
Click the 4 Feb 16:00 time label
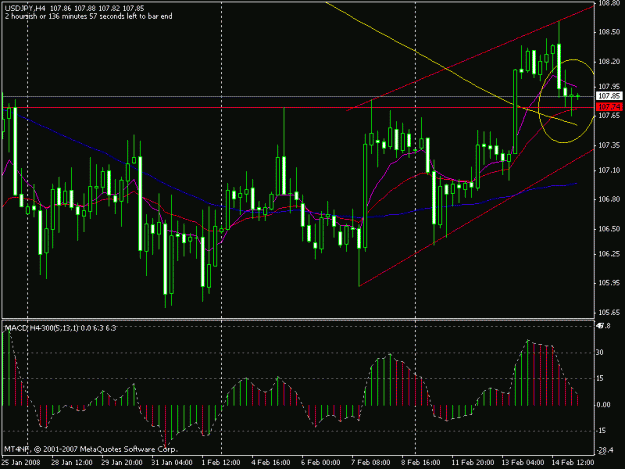(271, 463)
